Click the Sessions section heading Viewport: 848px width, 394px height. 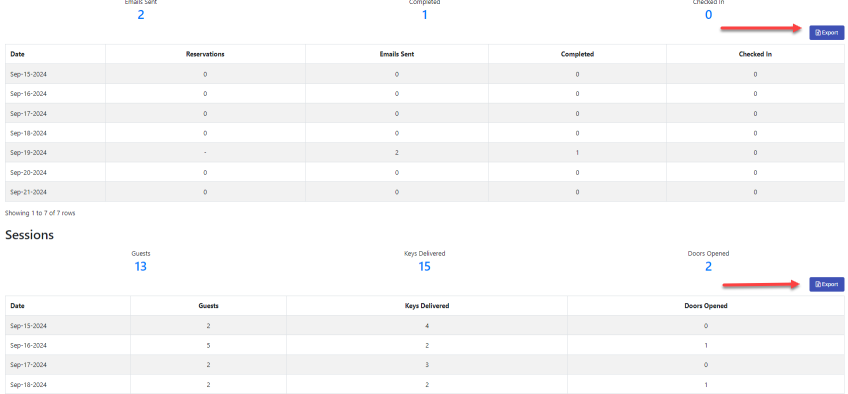(29, 235)
